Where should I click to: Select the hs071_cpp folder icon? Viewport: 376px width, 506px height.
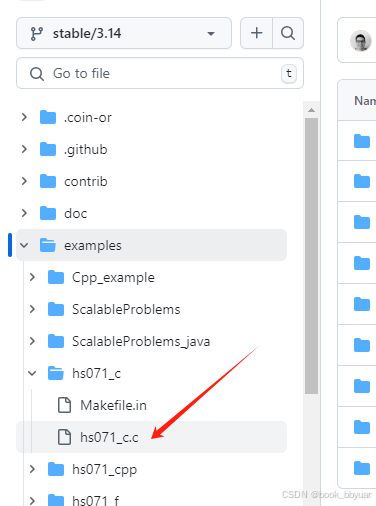56,469
